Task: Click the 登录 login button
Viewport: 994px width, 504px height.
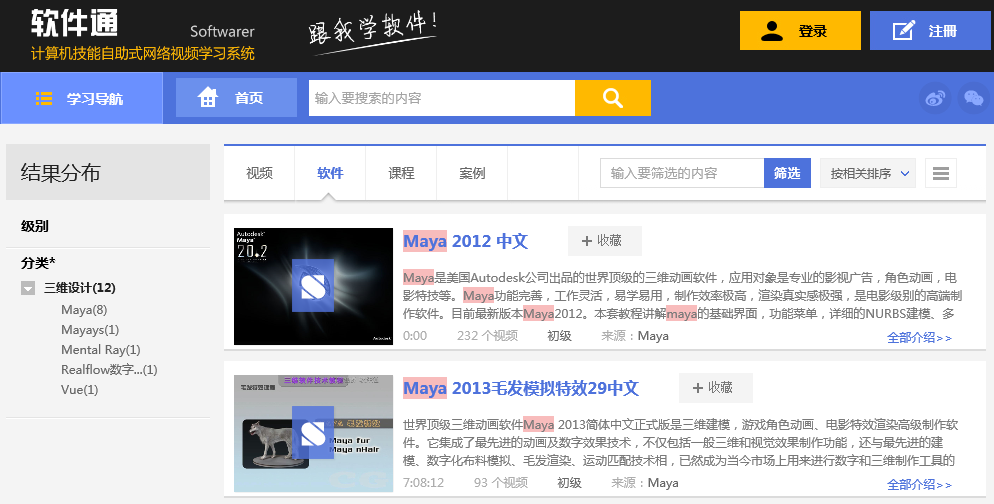Action: point(800,30)
